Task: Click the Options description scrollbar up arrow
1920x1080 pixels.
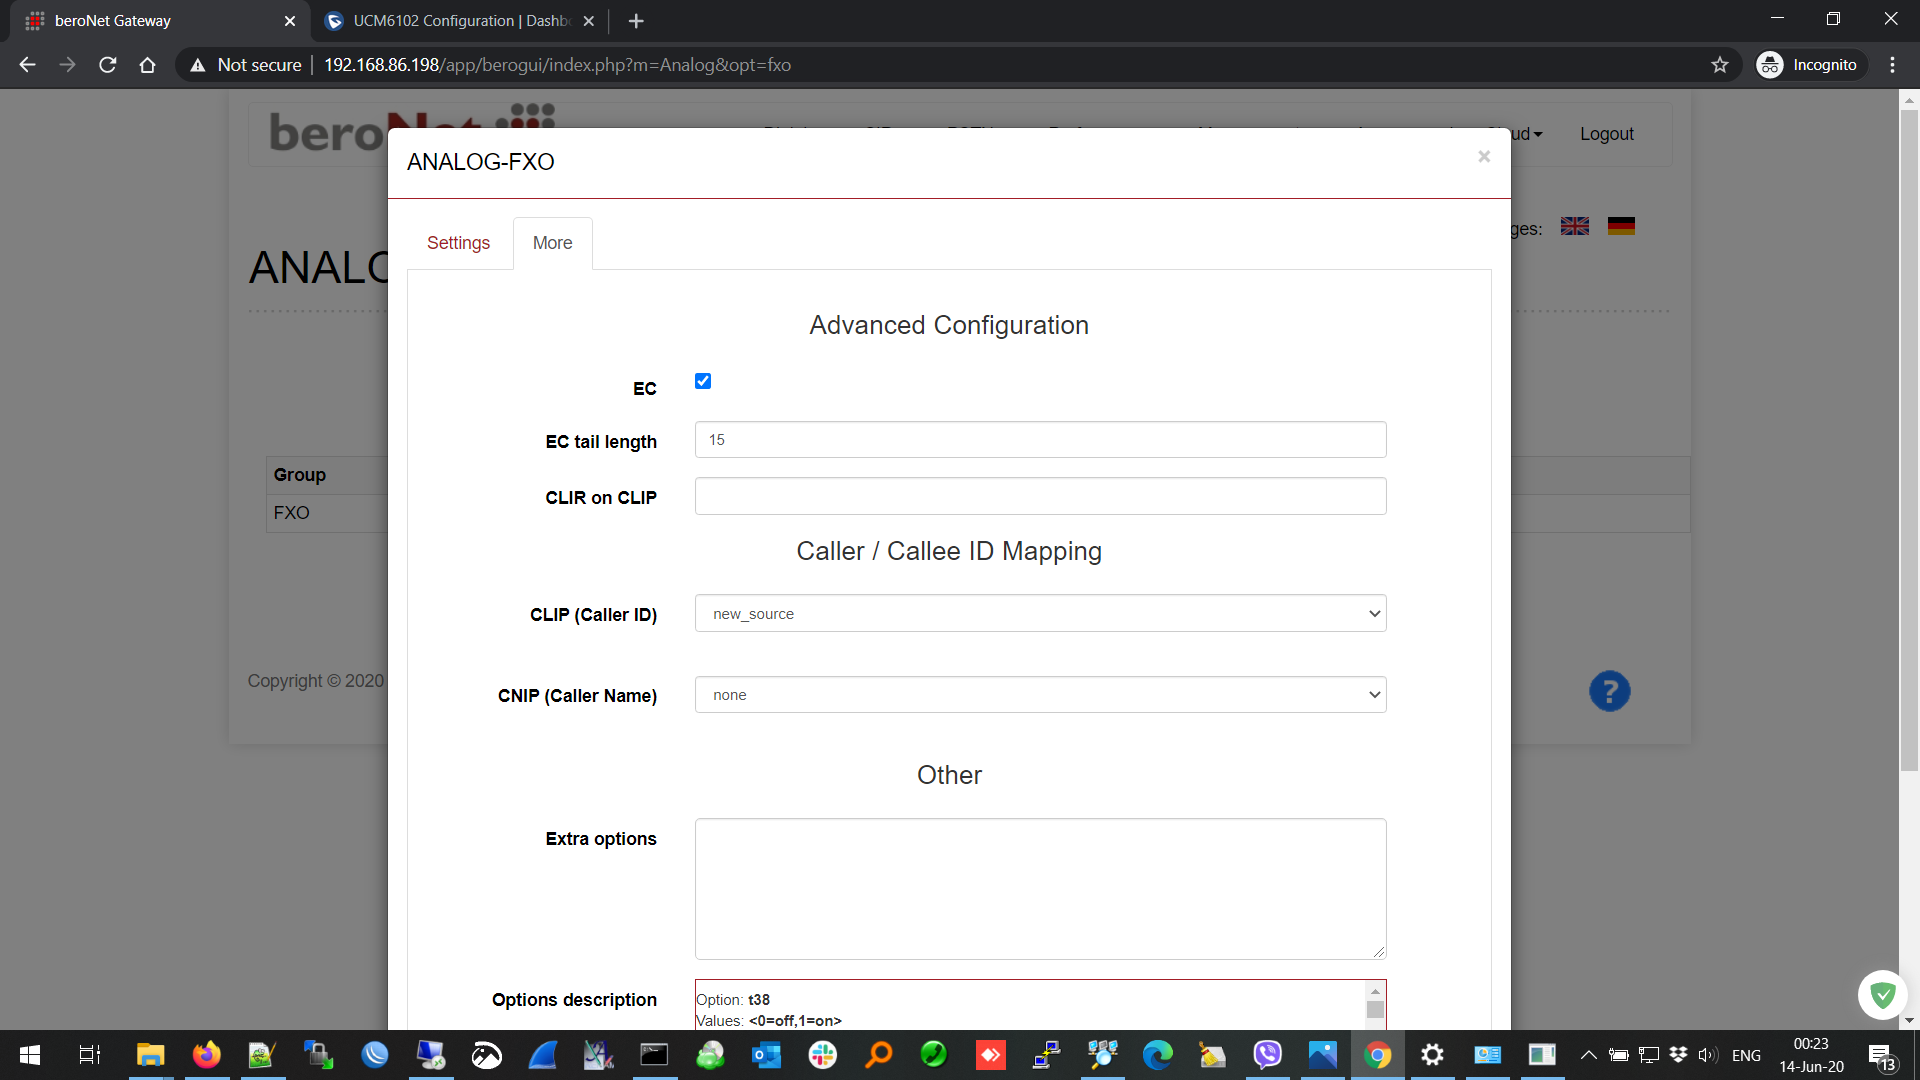Action: pos(1375,991)
